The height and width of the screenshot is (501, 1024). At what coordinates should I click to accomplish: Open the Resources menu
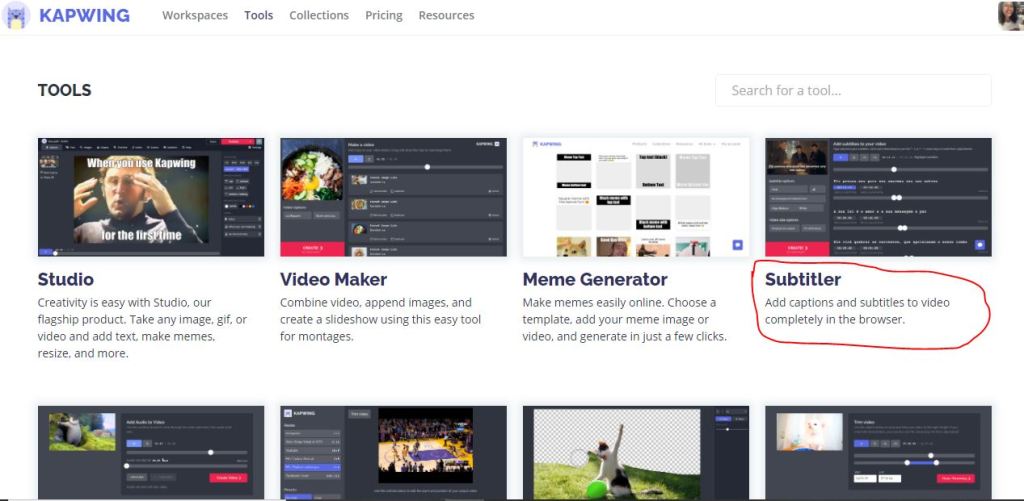(446, 16)
